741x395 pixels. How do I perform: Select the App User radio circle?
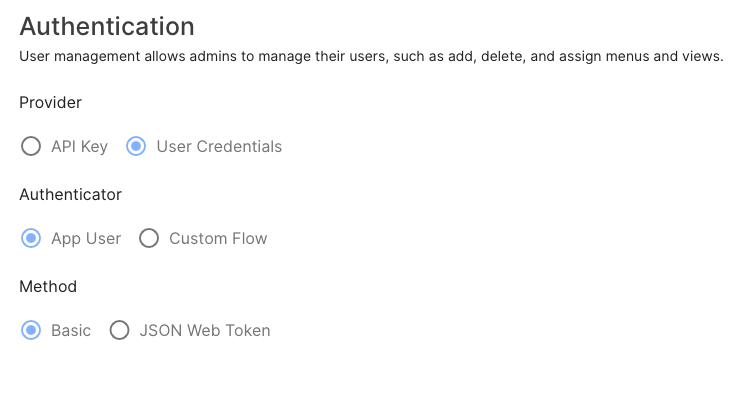point(31,238)
